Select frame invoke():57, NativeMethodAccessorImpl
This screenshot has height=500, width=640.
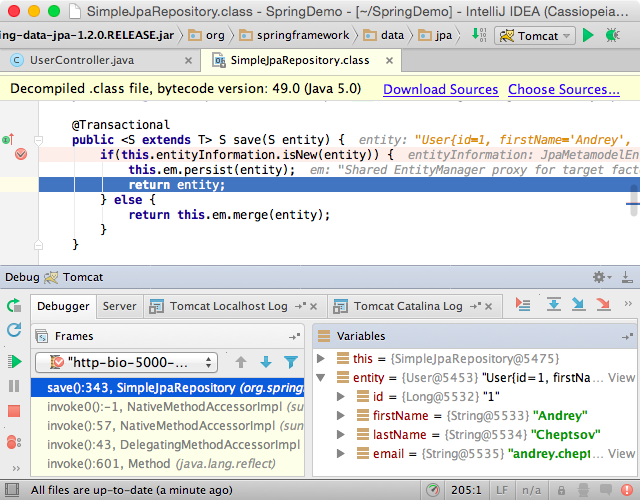point(168,426)
